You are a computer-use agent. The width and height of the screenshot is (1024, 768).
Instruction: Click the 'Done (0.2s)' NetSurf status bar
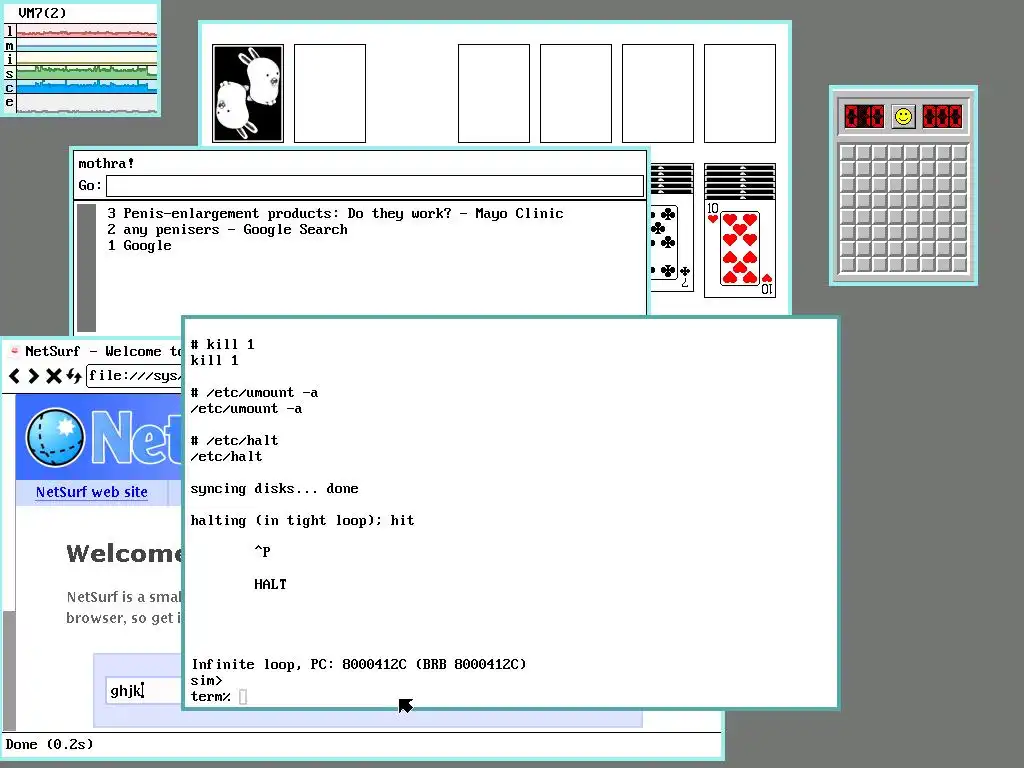pos(50,744)
